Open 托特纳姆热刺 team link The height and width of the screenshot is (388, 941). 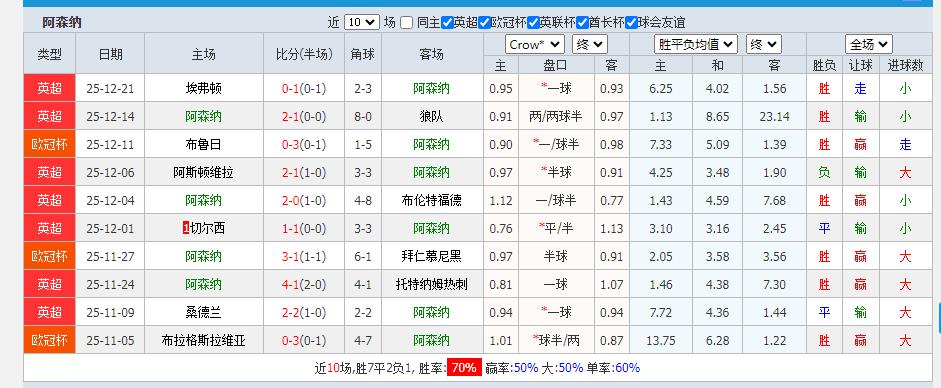[x=431, y=284]
